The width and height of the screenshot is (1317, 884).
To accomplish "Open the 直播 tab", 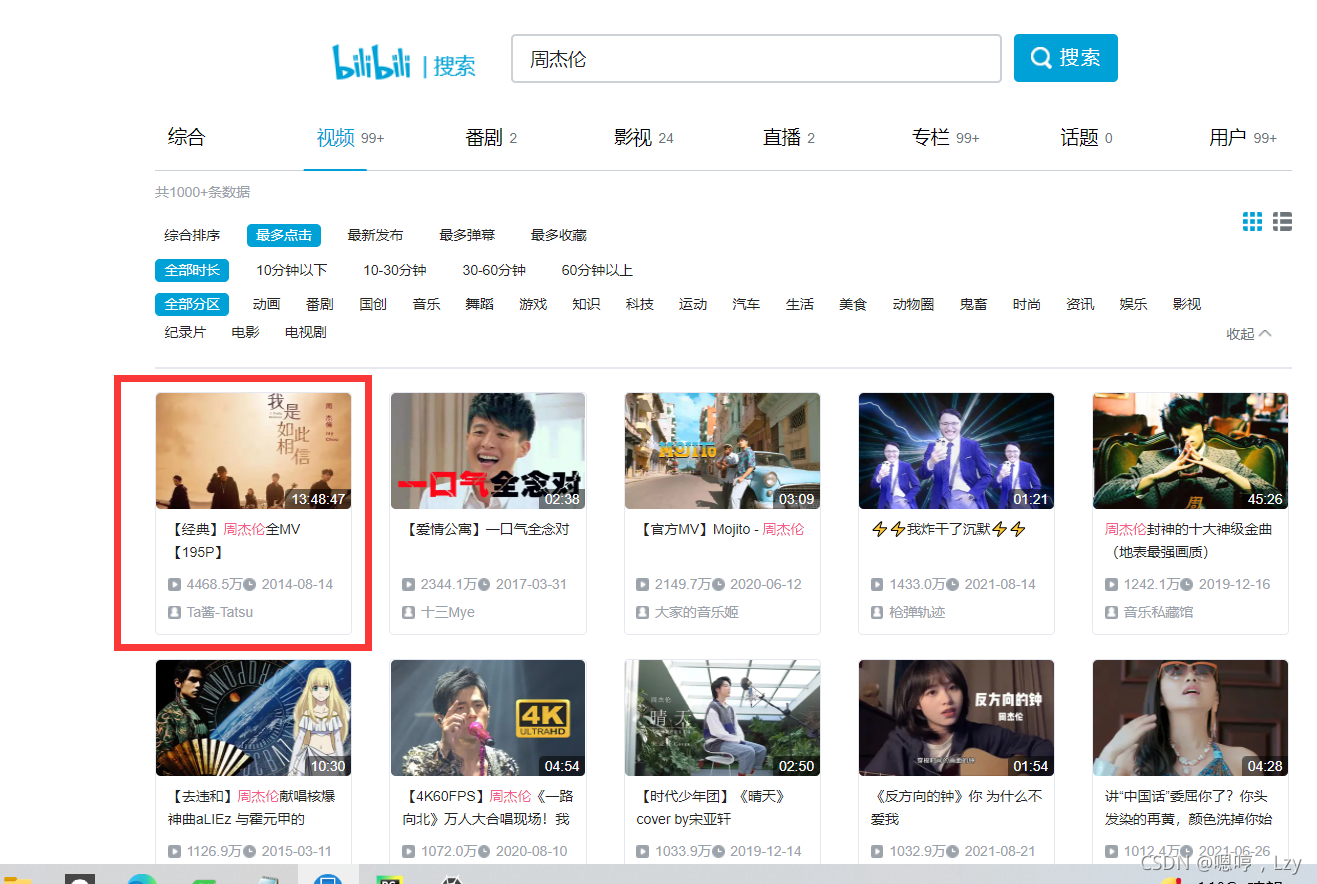I will [788, 138].
